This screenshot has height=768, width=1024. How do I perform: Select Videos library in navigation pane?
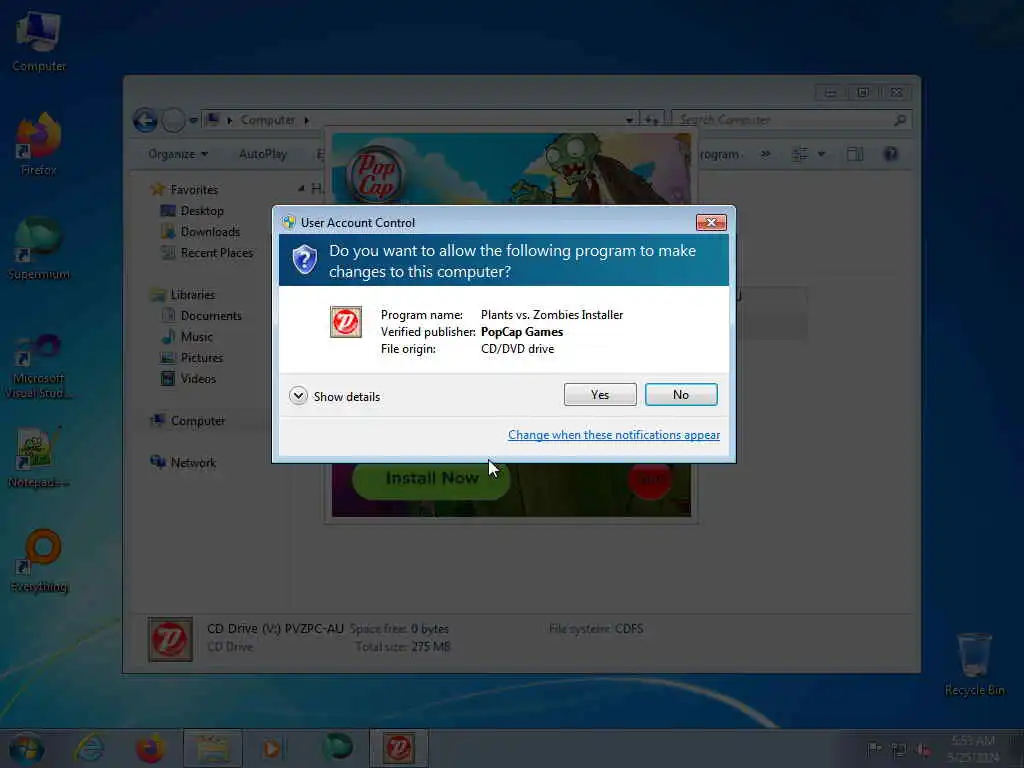[x=198, y=379]
